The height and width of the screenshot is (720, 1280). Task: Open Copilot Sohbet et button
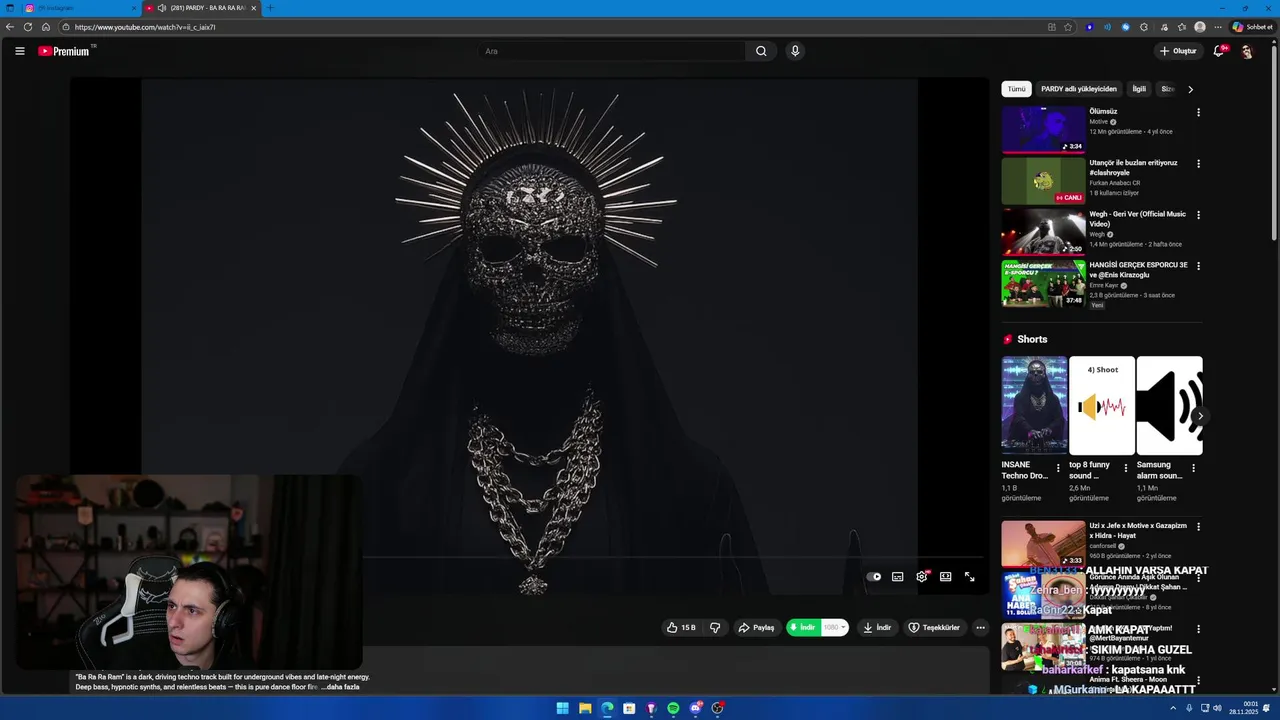pos(1253,27)
